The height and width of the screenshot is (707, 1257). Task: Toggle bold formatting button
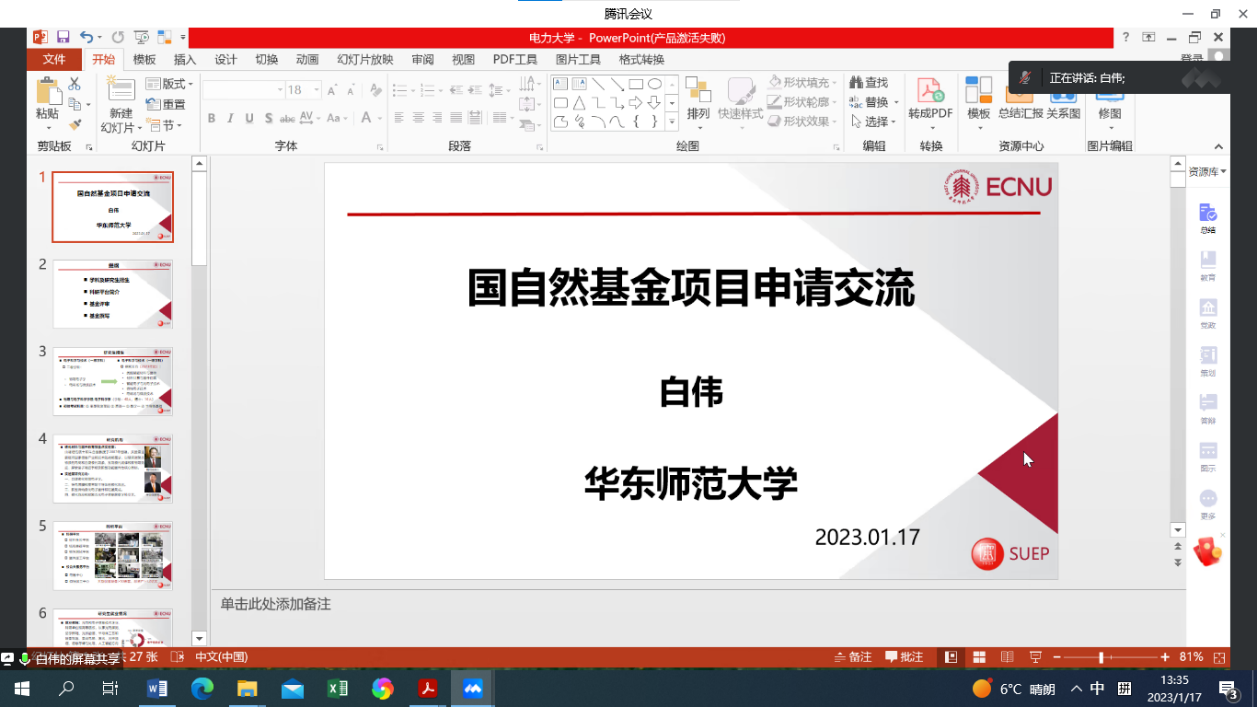[212, 118]
